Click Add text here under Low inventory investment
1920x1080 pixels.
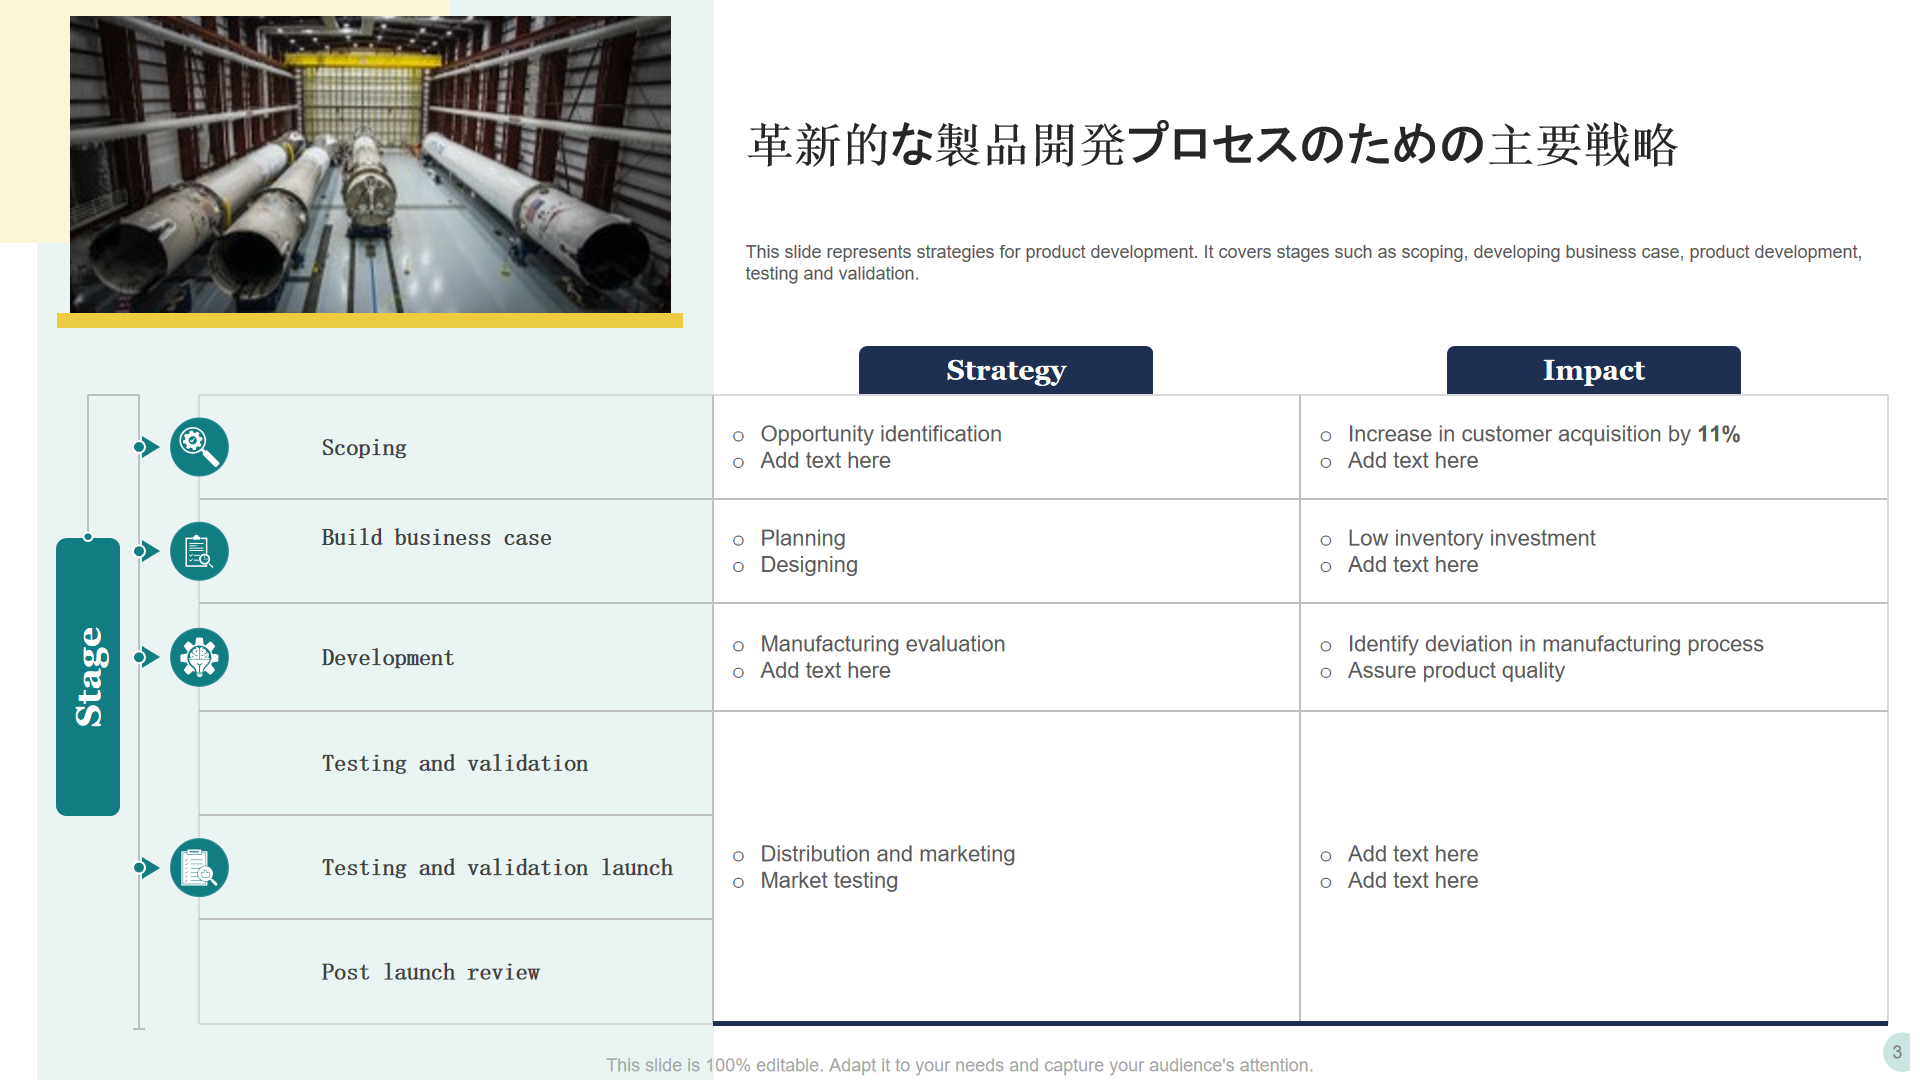click(1413, 565)
